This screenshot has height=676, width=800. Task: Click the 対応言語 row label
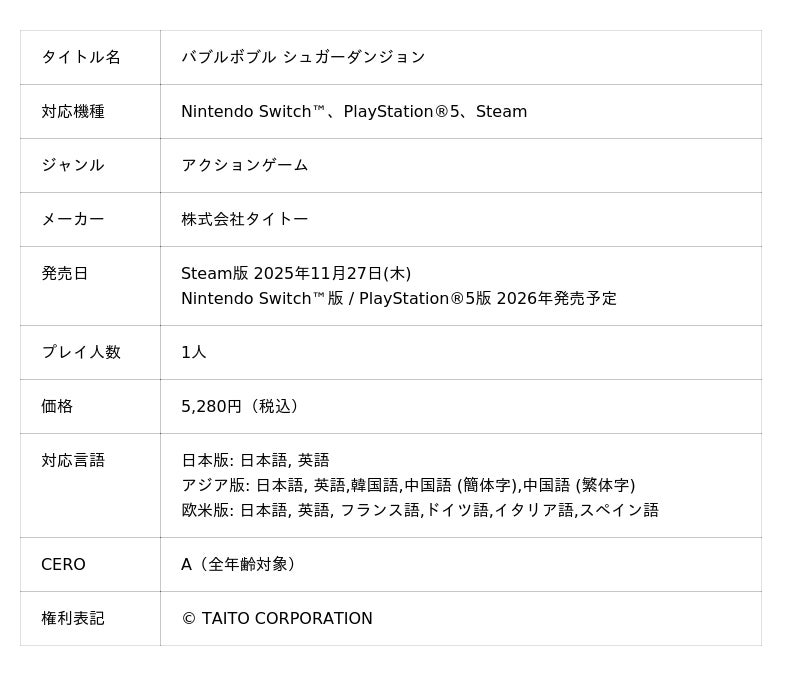[x=73, y=460]
